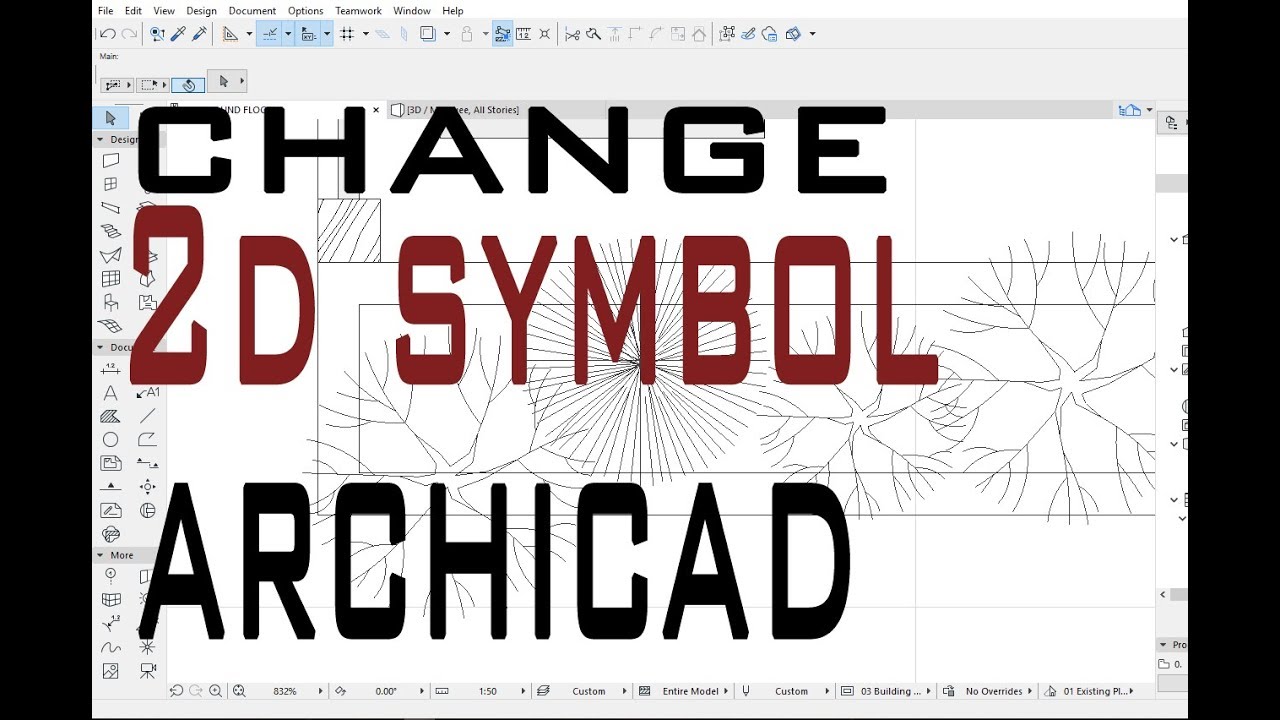
Task: Collapse the More toolbox section
Action: 100,555
